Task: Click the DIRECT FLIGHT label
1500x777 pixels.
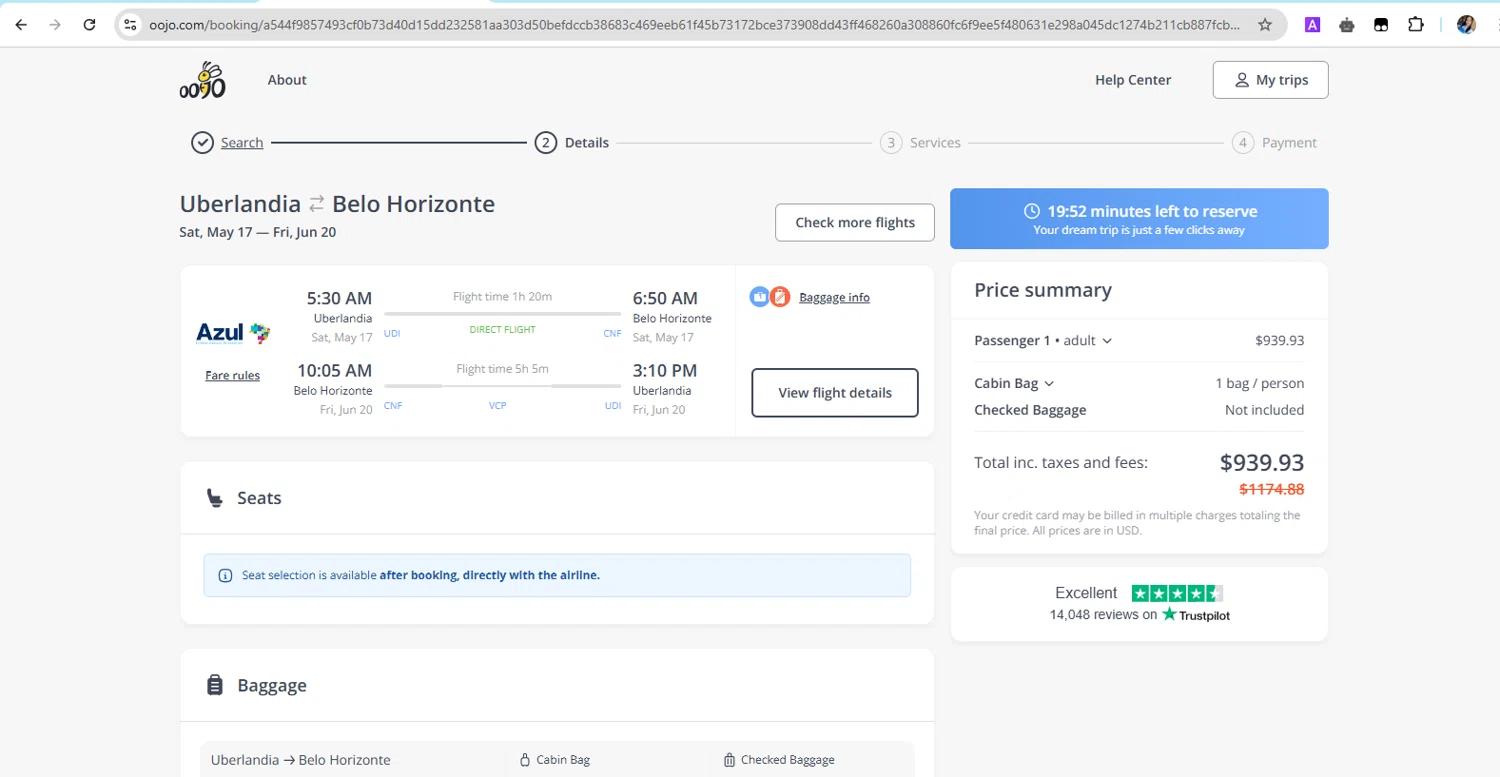Action: point(502,330)
